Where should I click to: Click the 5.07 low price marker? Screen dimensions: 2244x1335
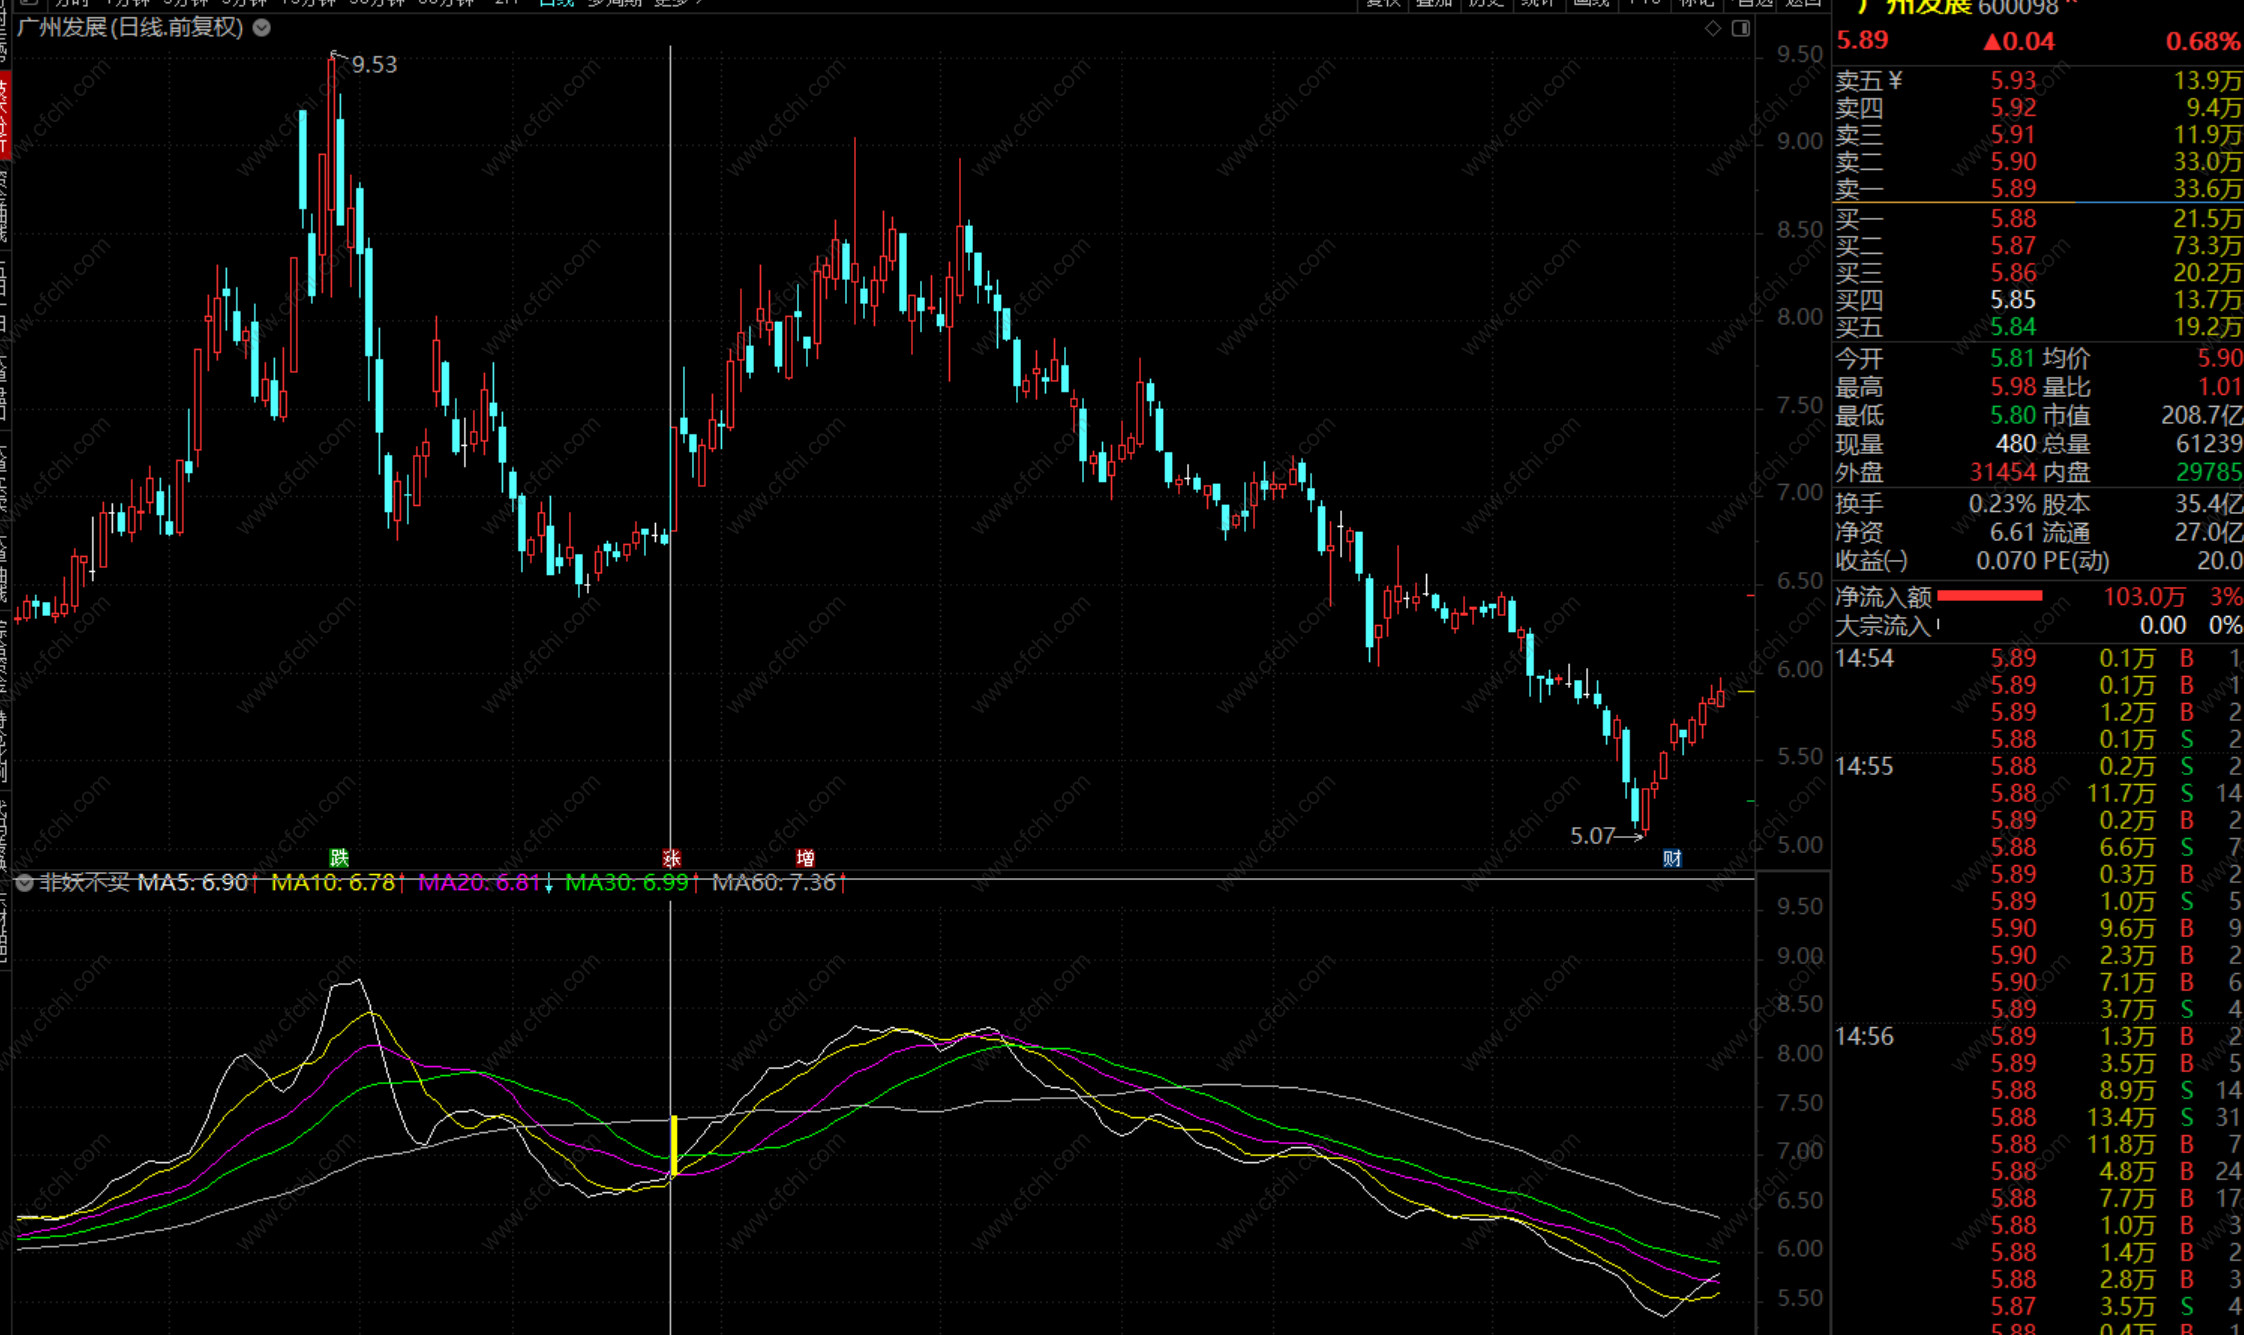[1592, 835]
